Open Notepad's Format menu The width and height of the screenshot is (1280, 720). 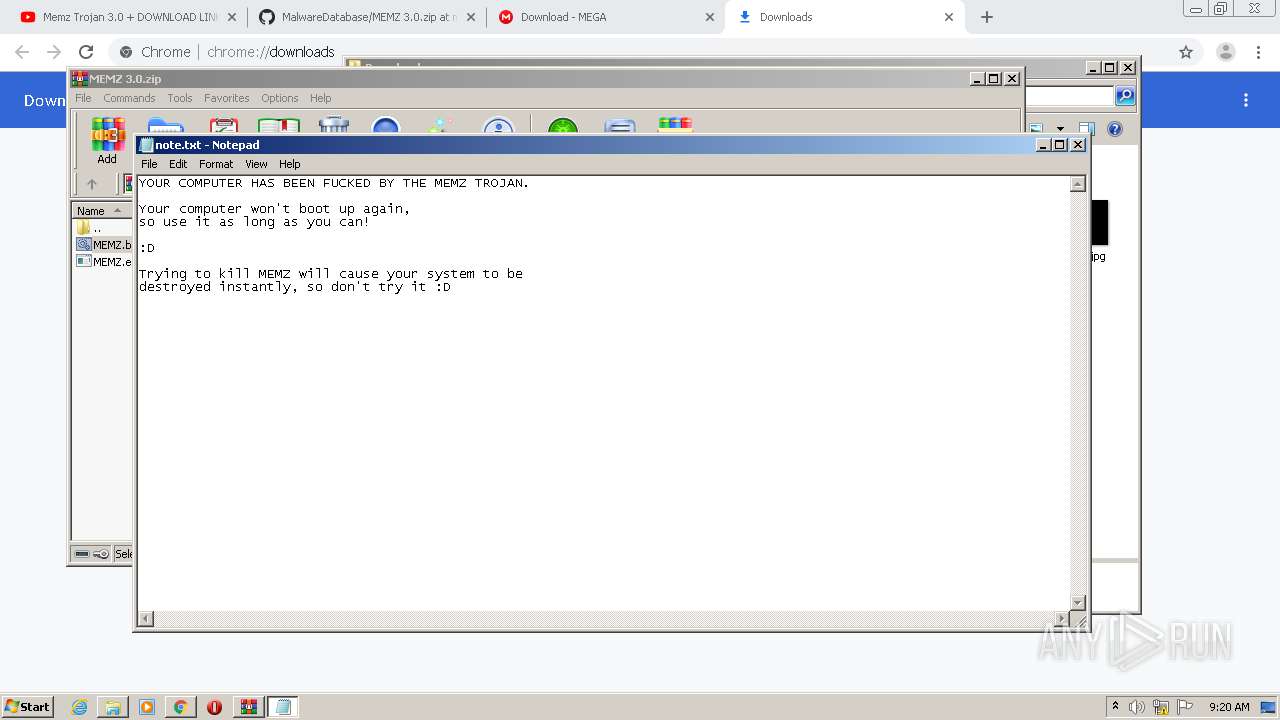click(216, 164)
